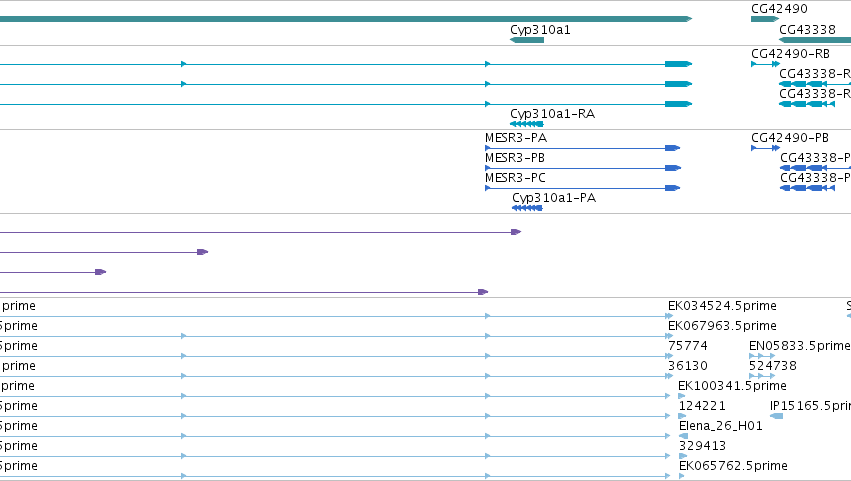
Task: Click the CG42490 gene label
Action: 779,9
